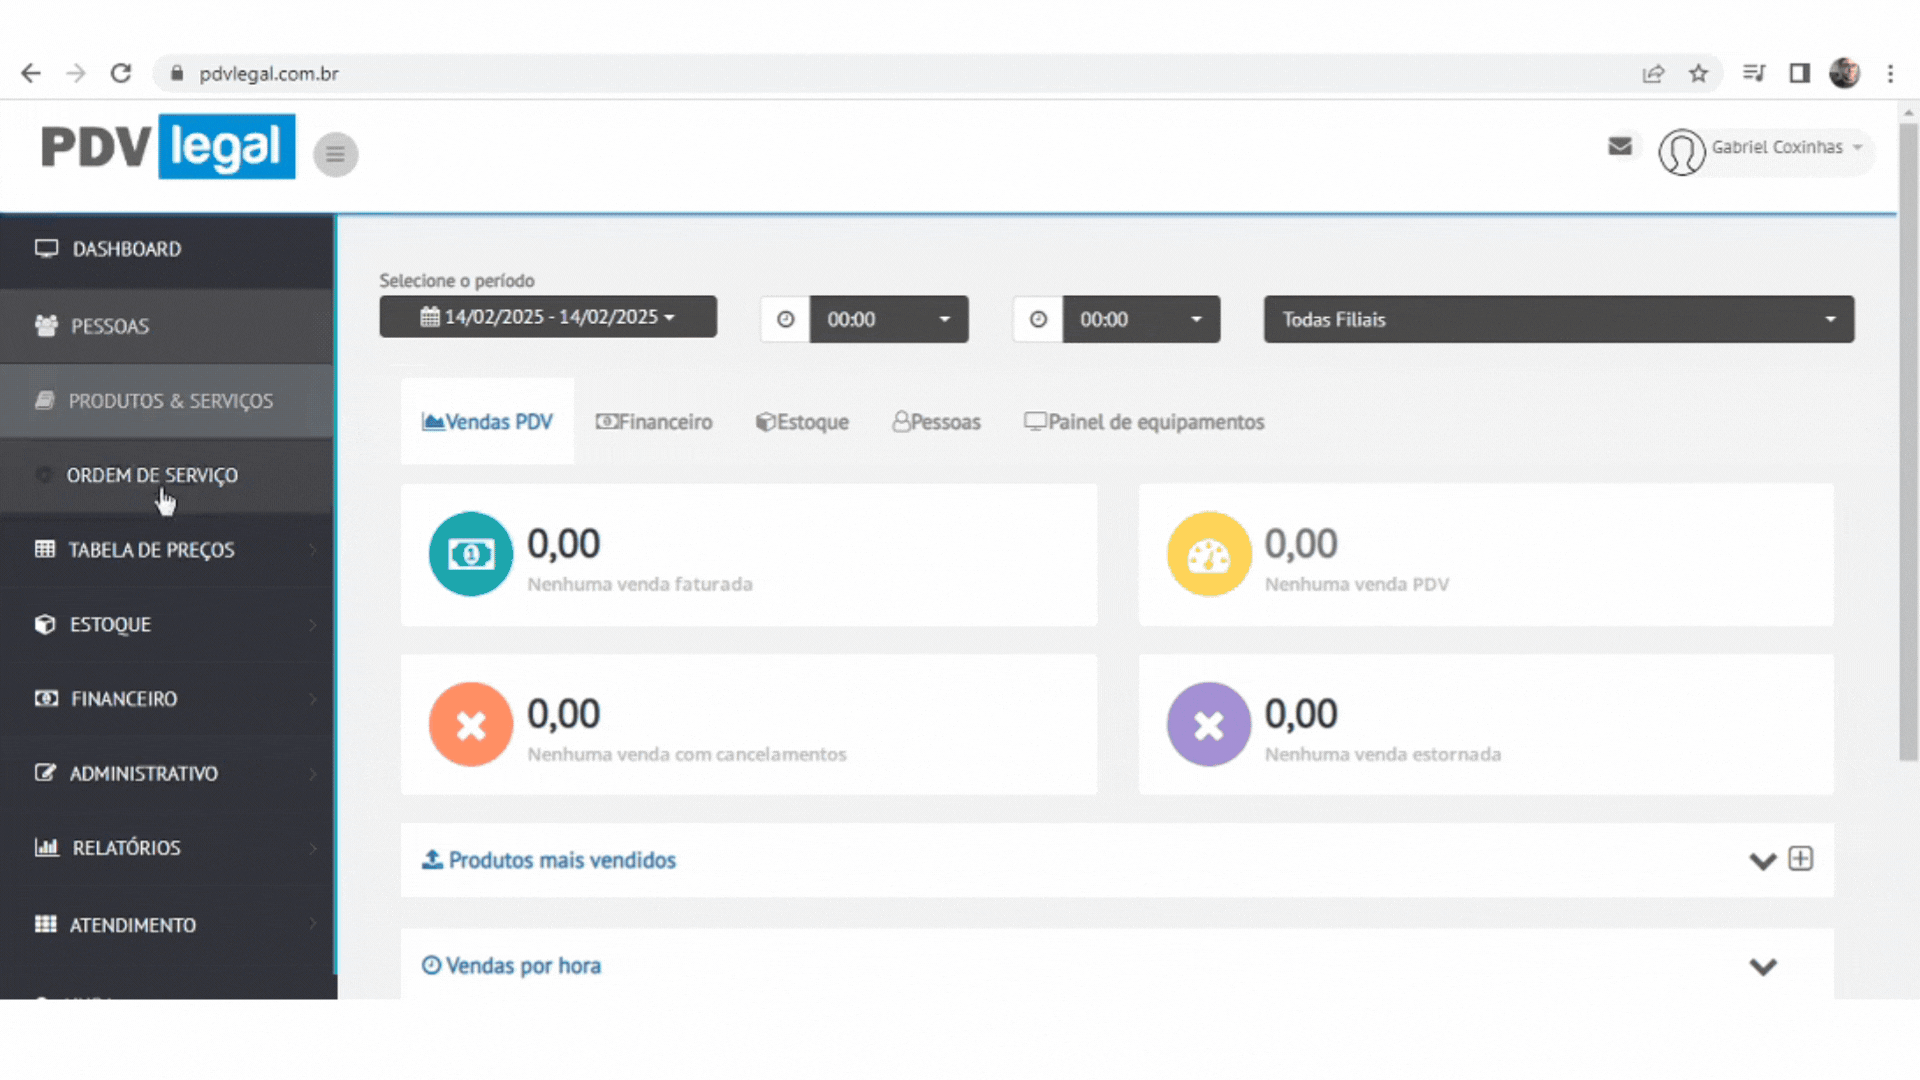The height and width of the screenshot is (1080, 1920).
Task: Click the purple refunded sales X icon
Action: [1208, 725]
